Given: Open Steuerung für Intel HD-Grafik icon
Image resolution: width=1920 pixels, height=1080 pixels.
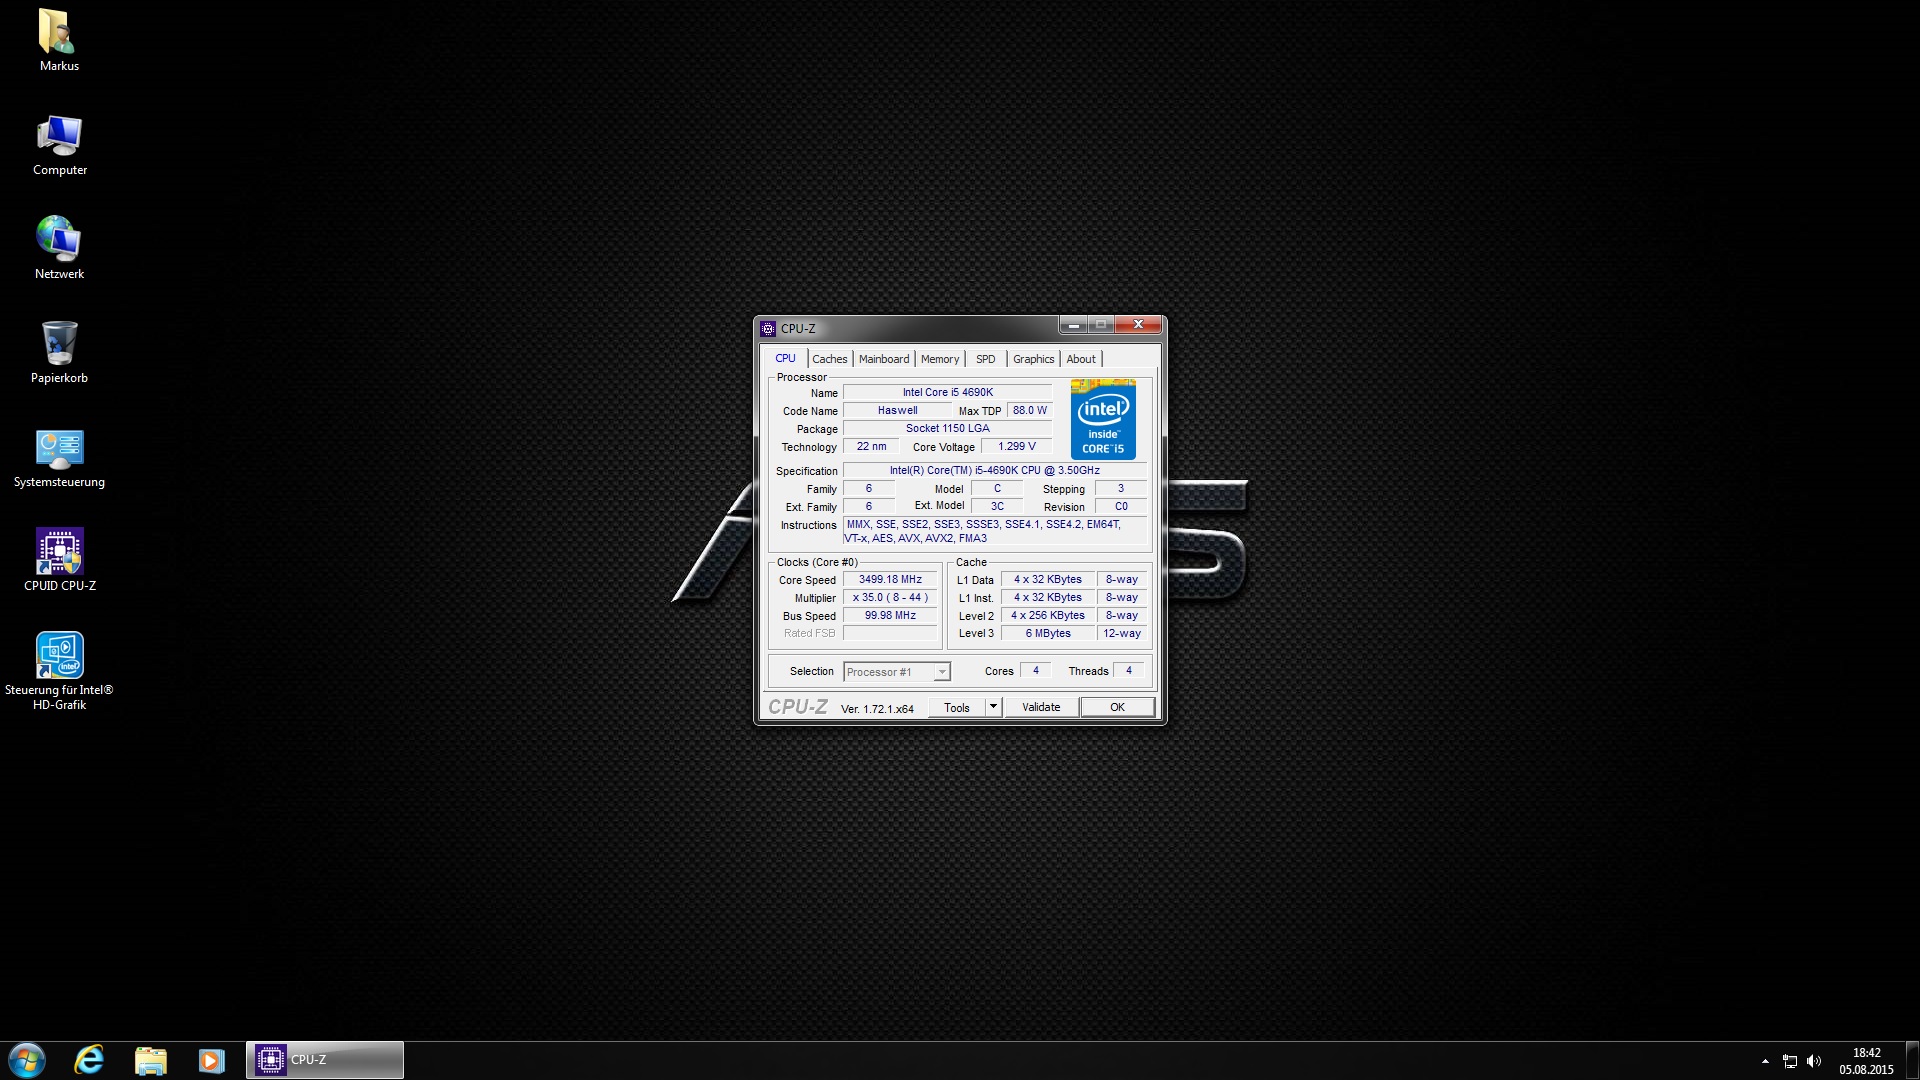Looking at the screenshot, I should [x=59, y=656].
